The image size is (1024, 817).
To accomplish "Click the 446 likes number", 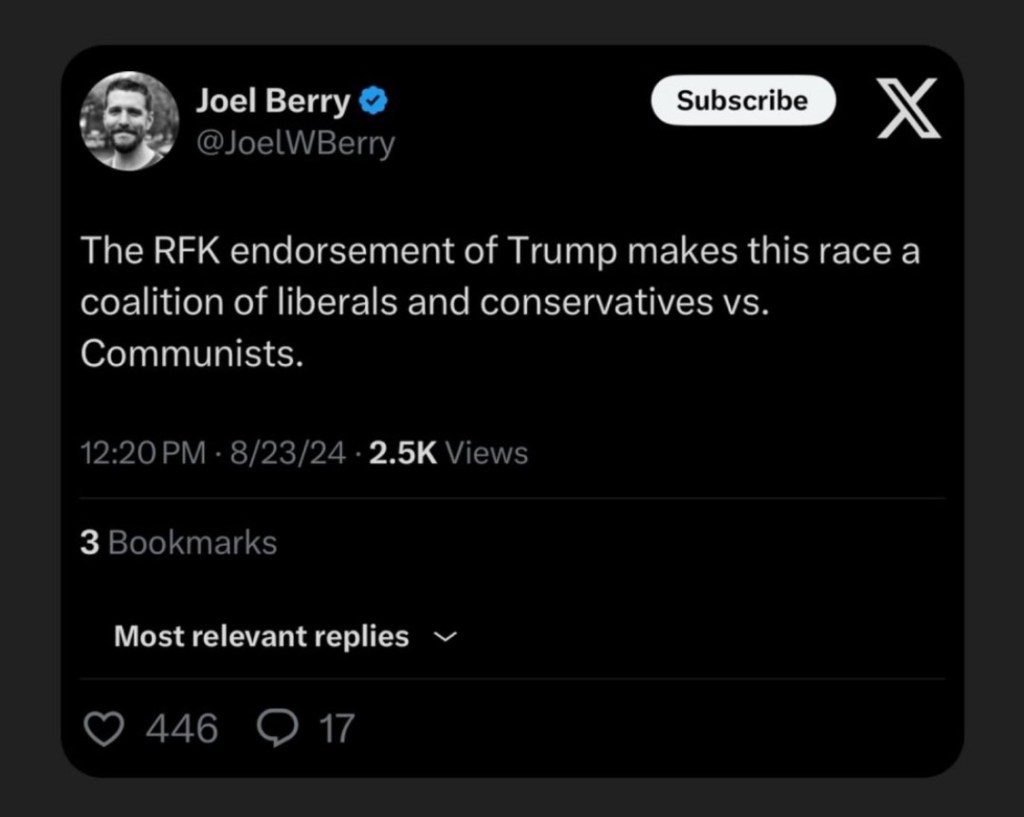I will (x=181, y=728).
